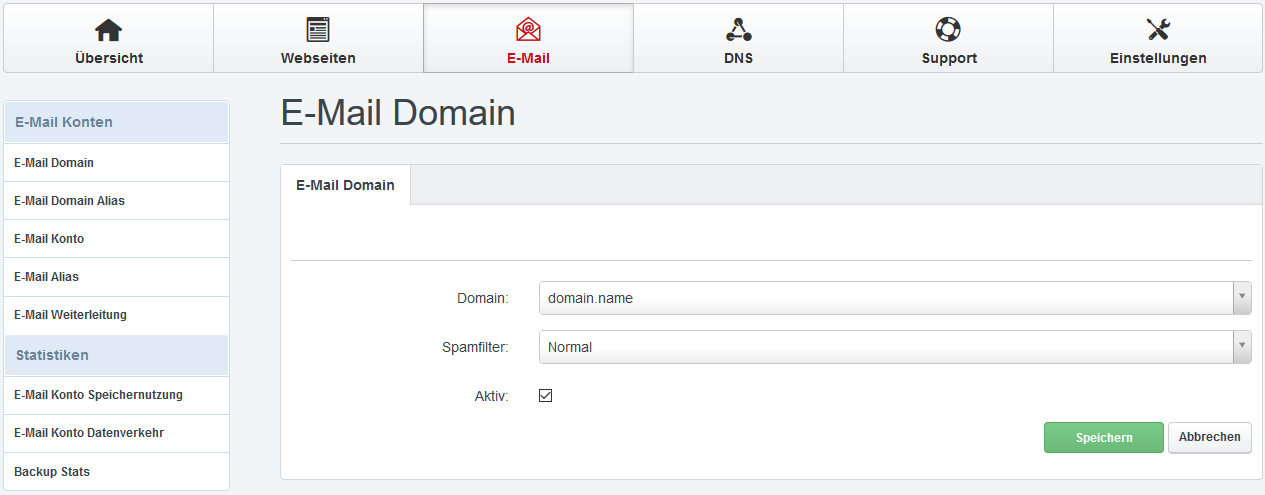
Task: Open the Webseiten browser icon
Action: 318,30
